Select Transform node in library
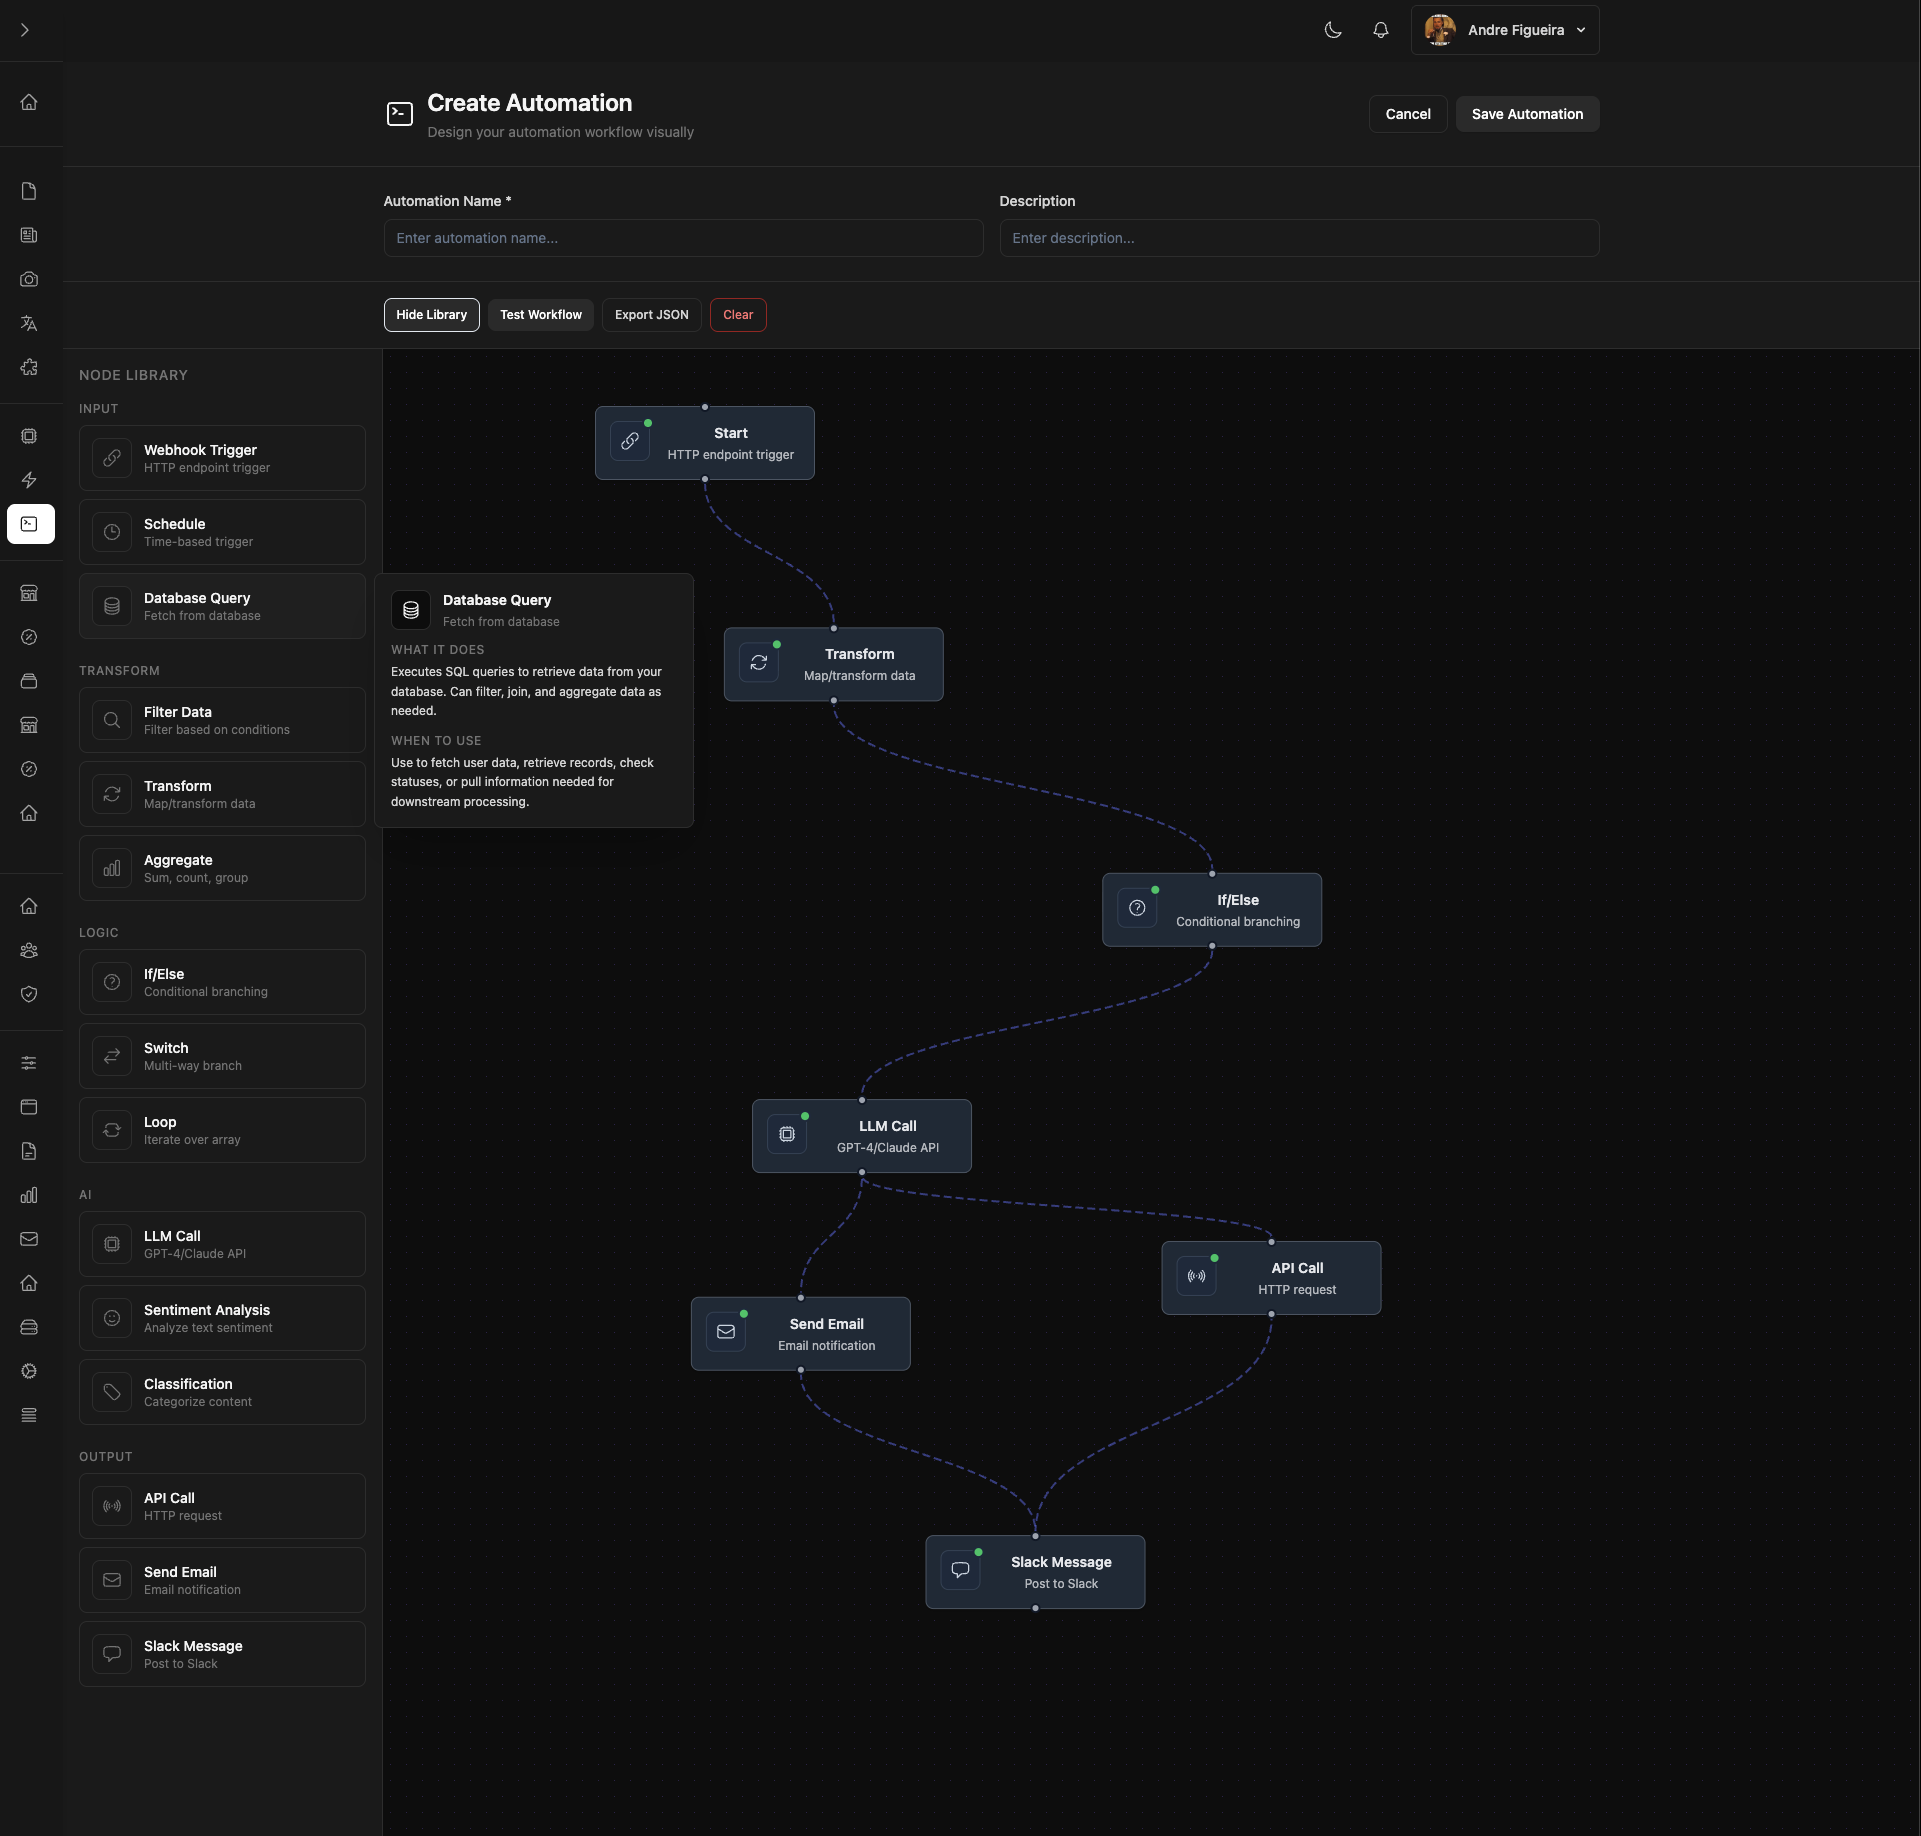Viewport: 1921px width, 1836px height. (x=222, y=794)
